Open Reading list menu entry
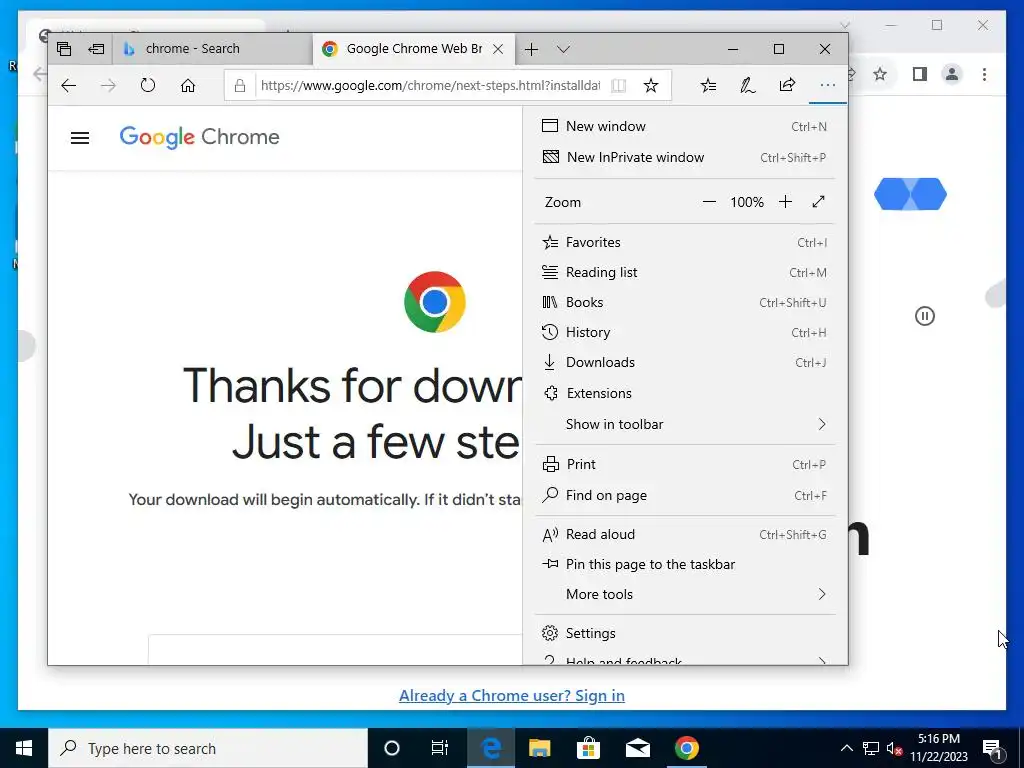The image size is (1024, 768). coord(684,272)
